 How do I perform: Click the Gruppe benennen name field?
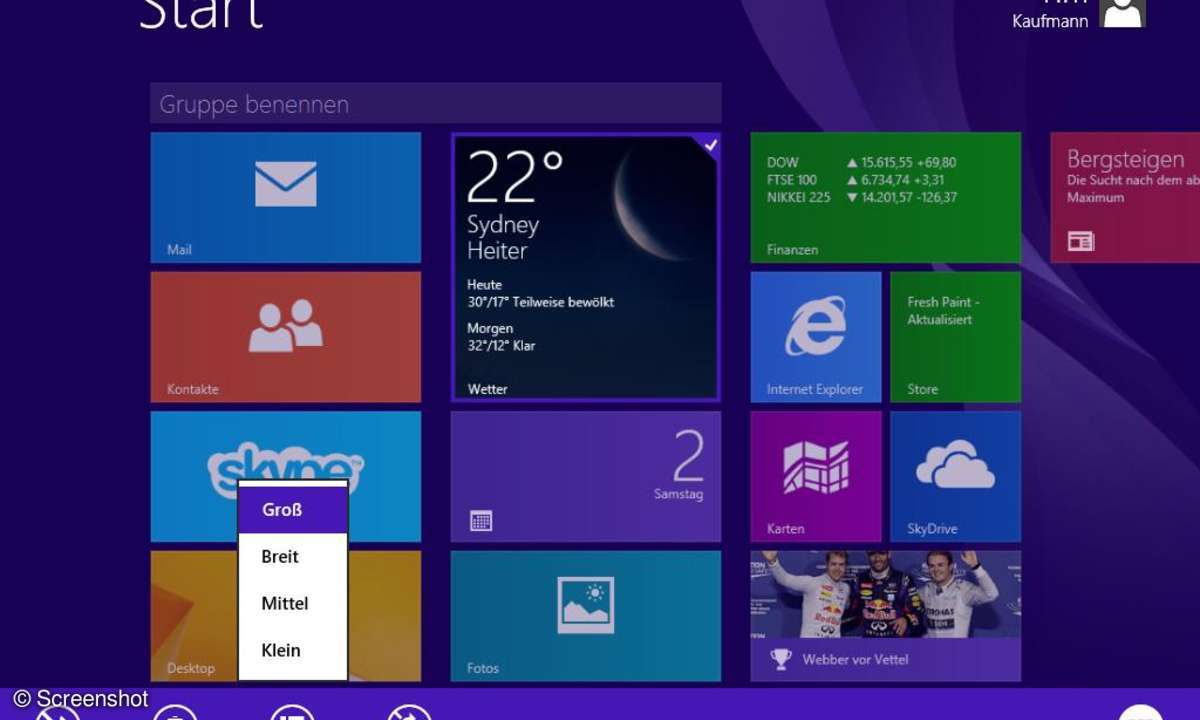click(x=436, y=103)
